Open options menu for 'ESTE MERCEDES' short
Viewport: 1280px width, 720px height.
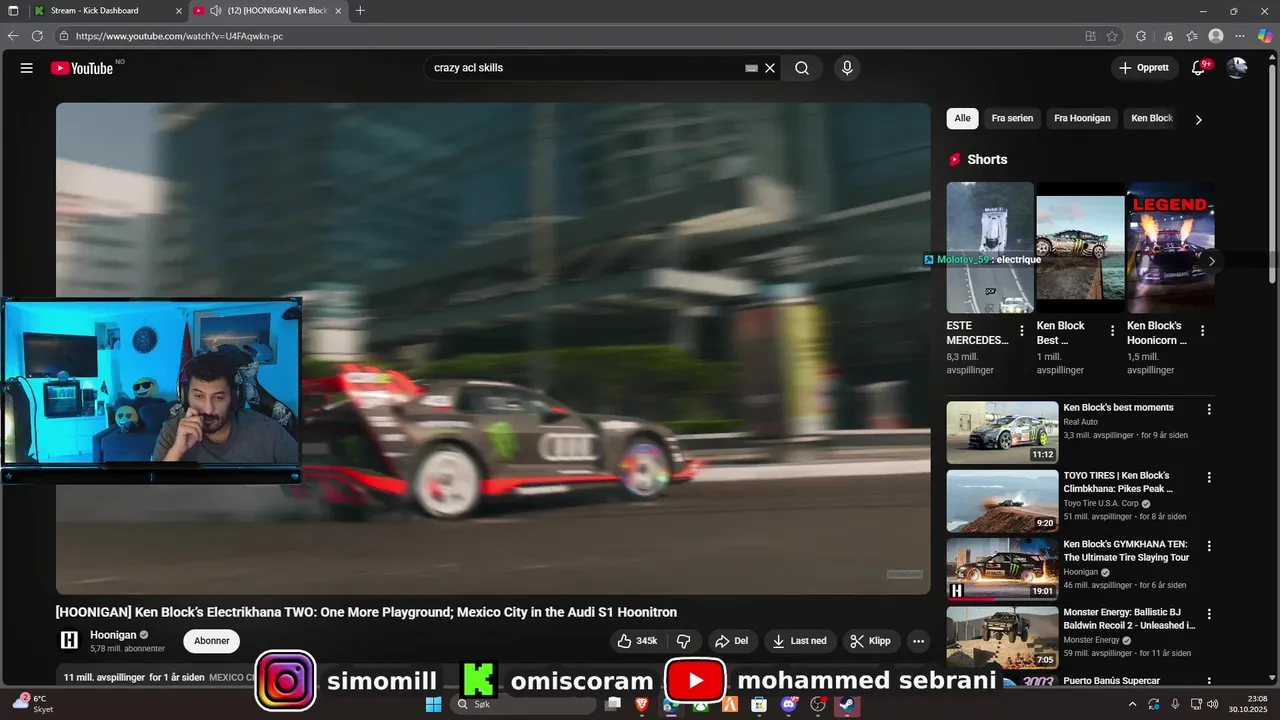click(1022, 331)
